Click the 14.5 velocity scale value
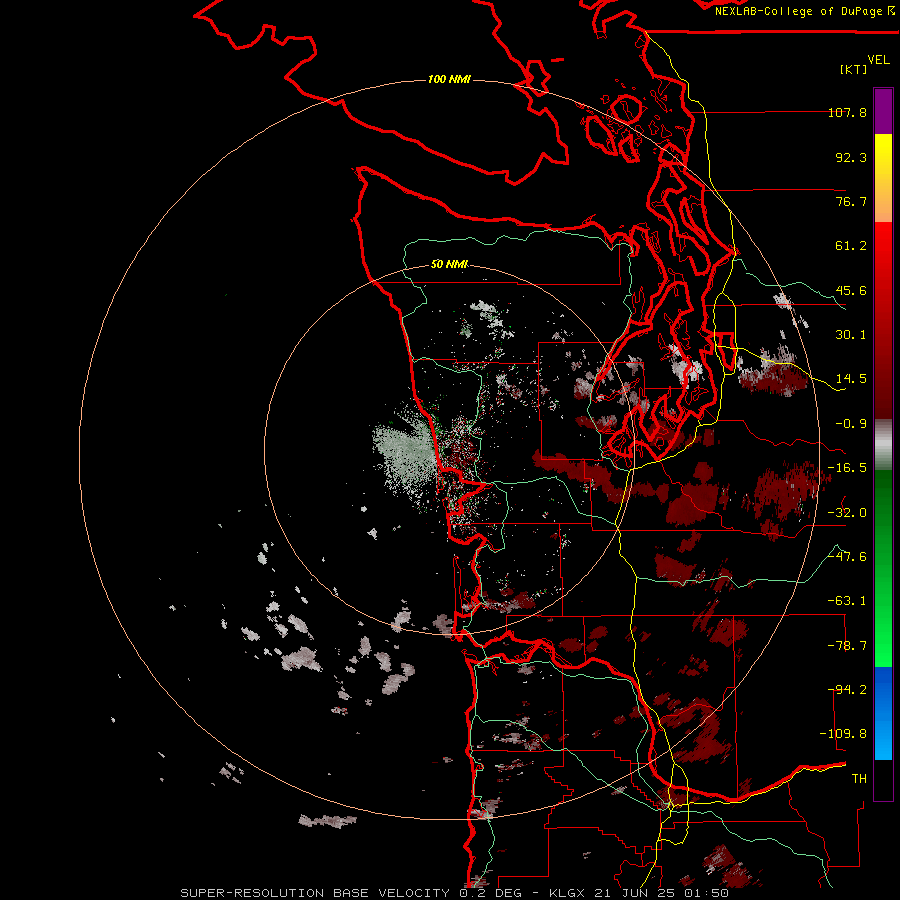900x900 pixels. coord(851,379)
